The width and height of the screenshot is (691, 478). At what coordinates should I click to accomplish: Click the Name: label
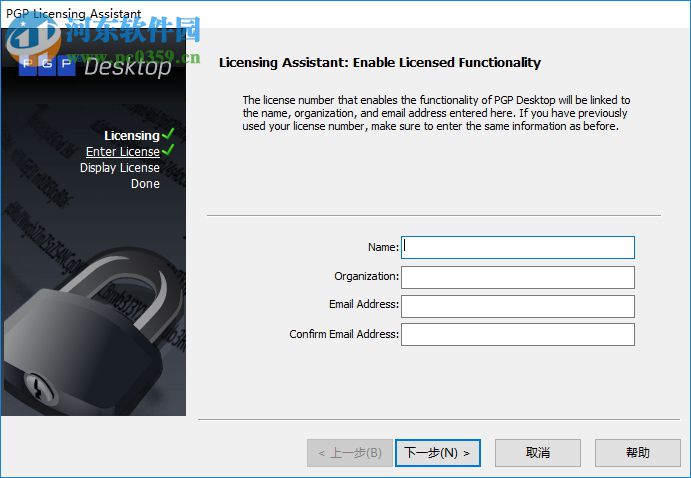(383, 247)
